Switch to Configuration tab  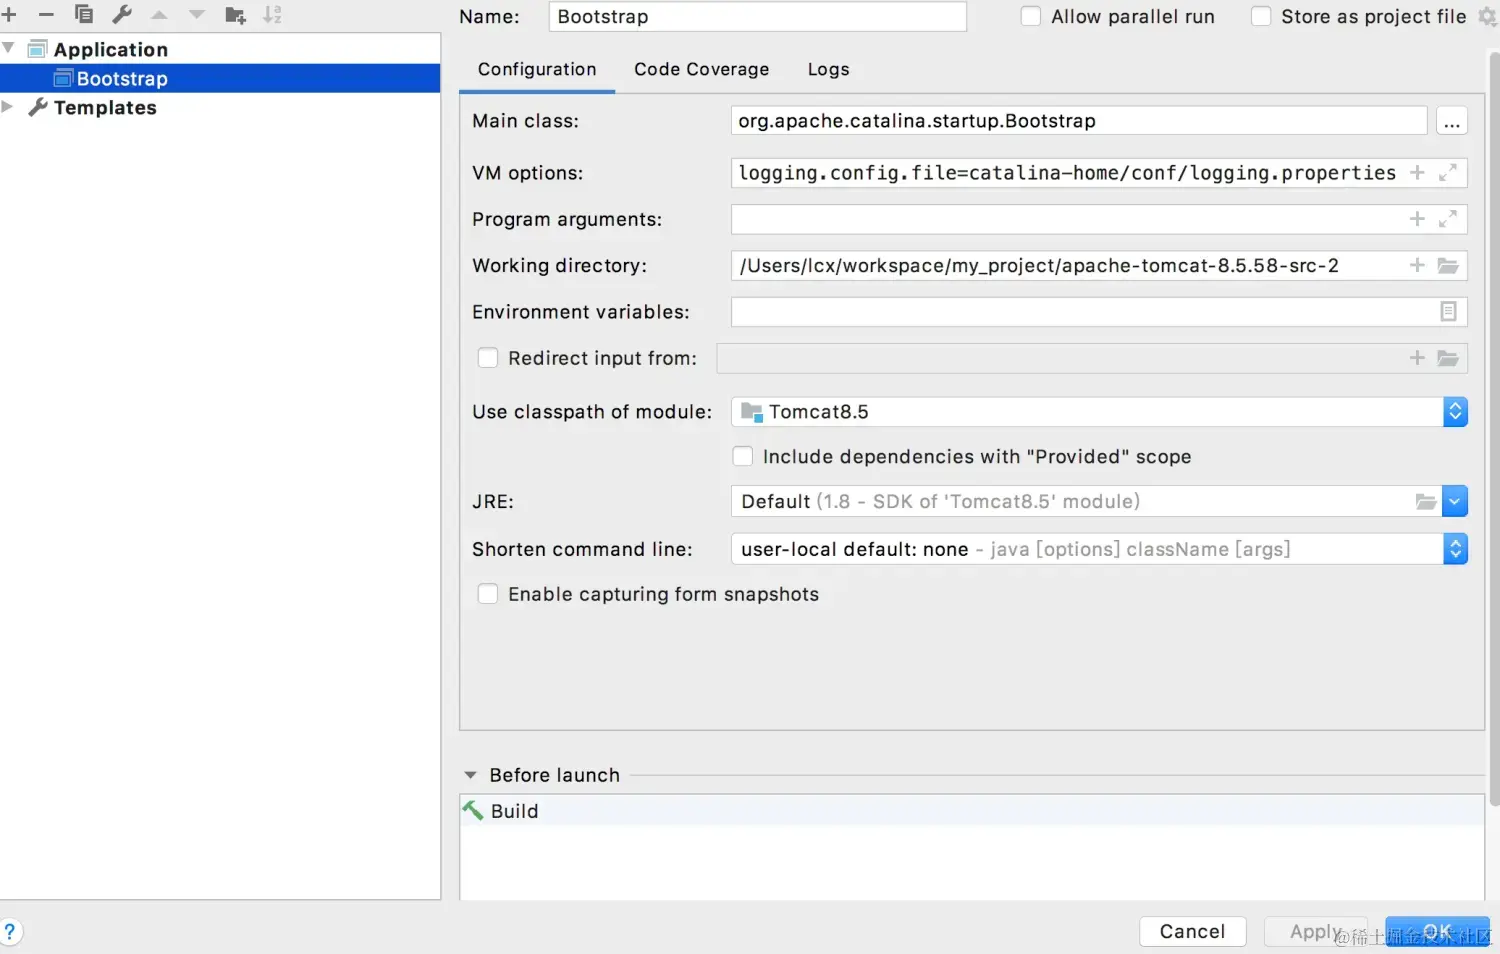point(537,69)
